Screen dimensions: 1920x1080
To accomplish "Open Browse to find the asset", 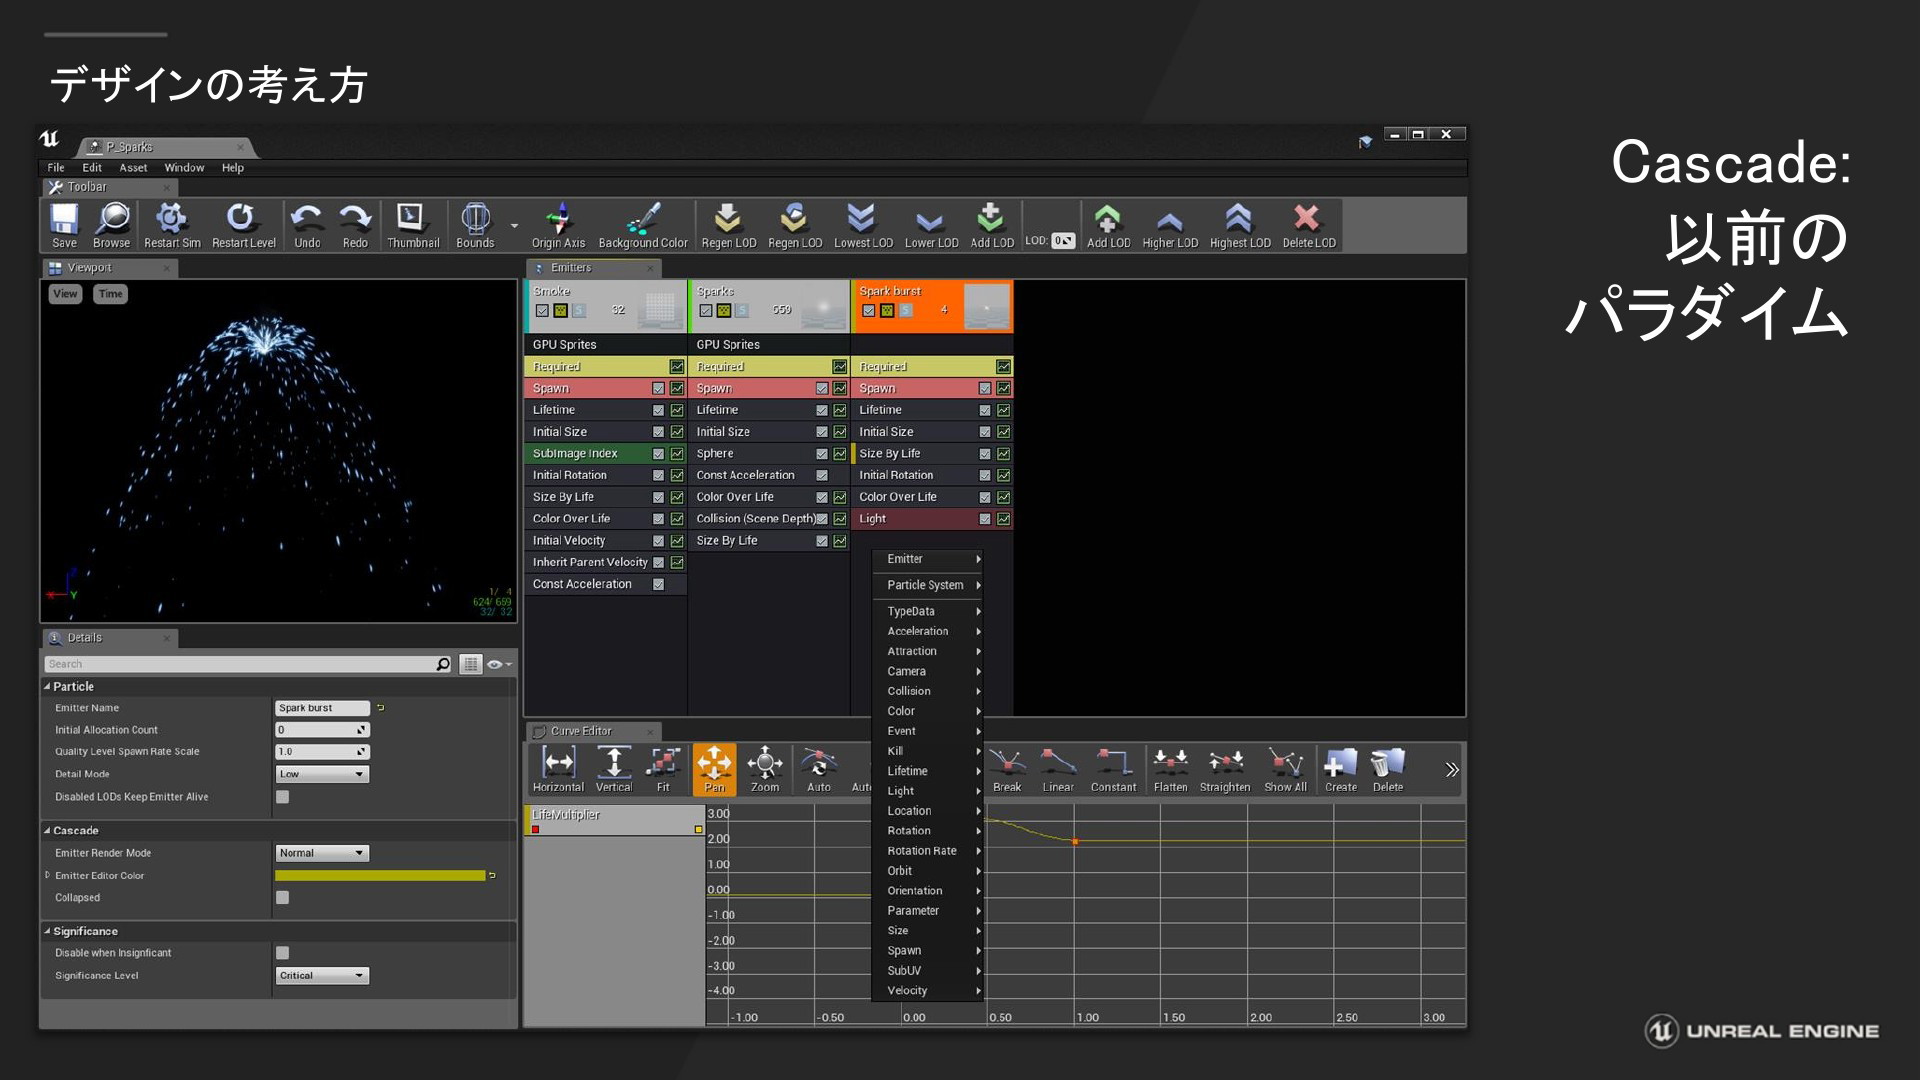I will 111,225.
